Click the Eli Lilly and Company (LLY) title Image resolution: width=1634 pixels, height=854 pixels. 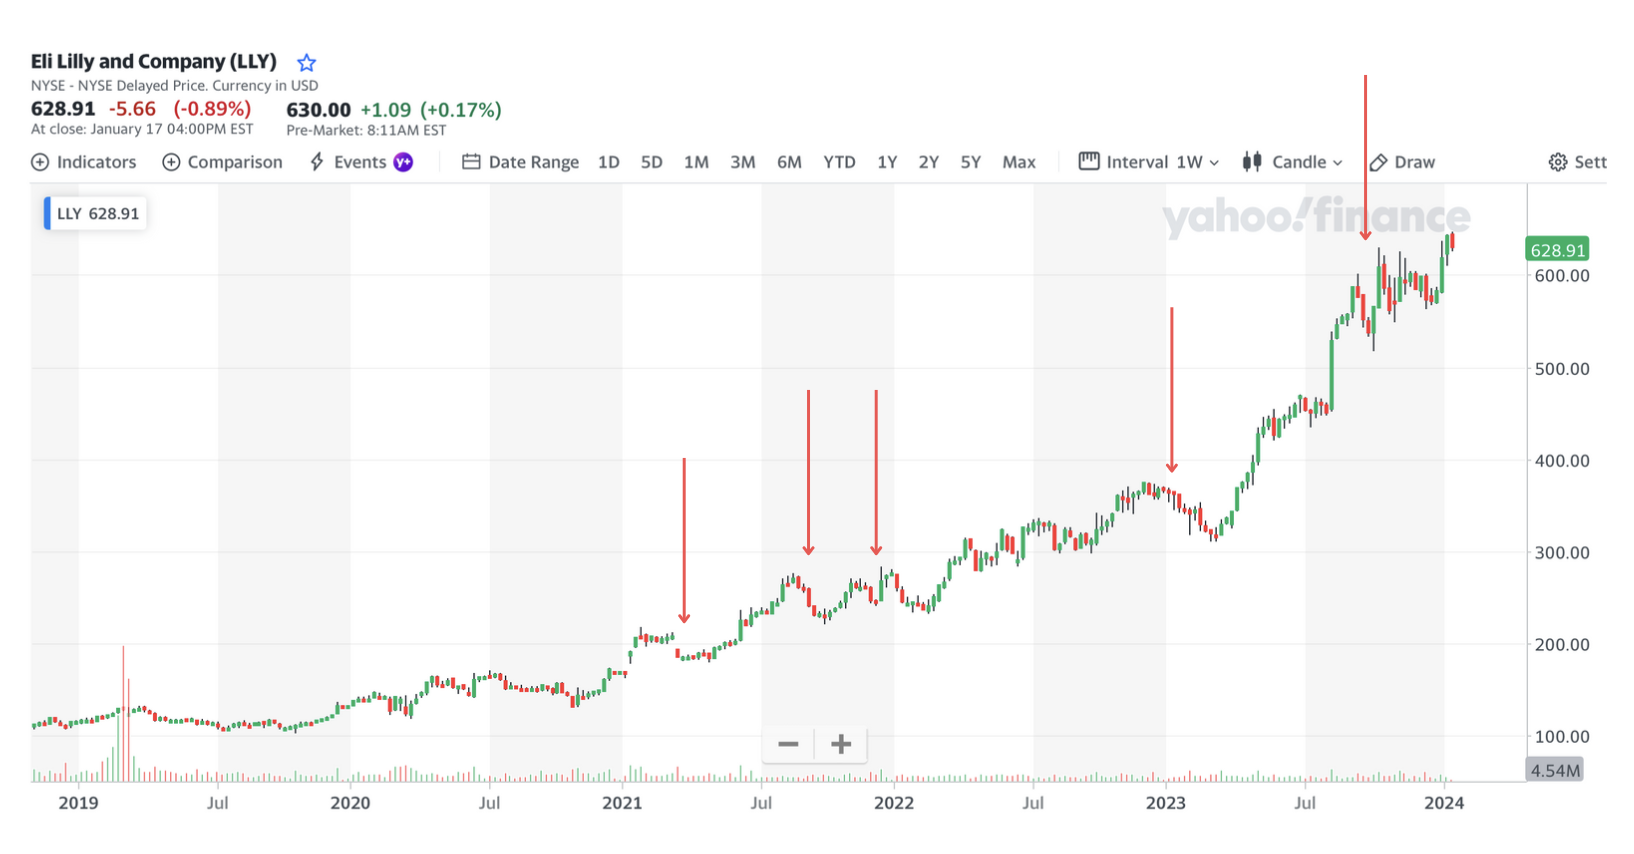[154, 62]
